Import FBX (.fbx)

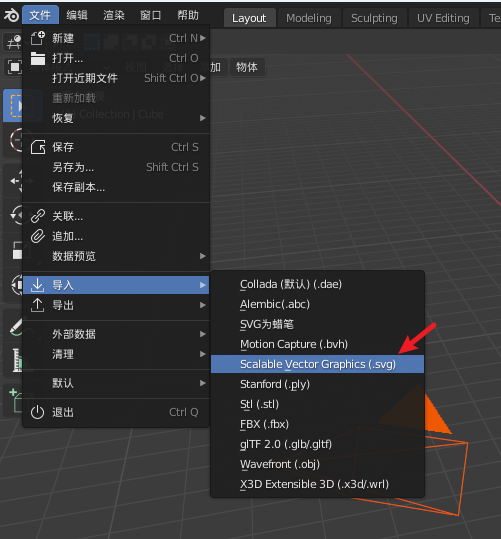(317, 424)
